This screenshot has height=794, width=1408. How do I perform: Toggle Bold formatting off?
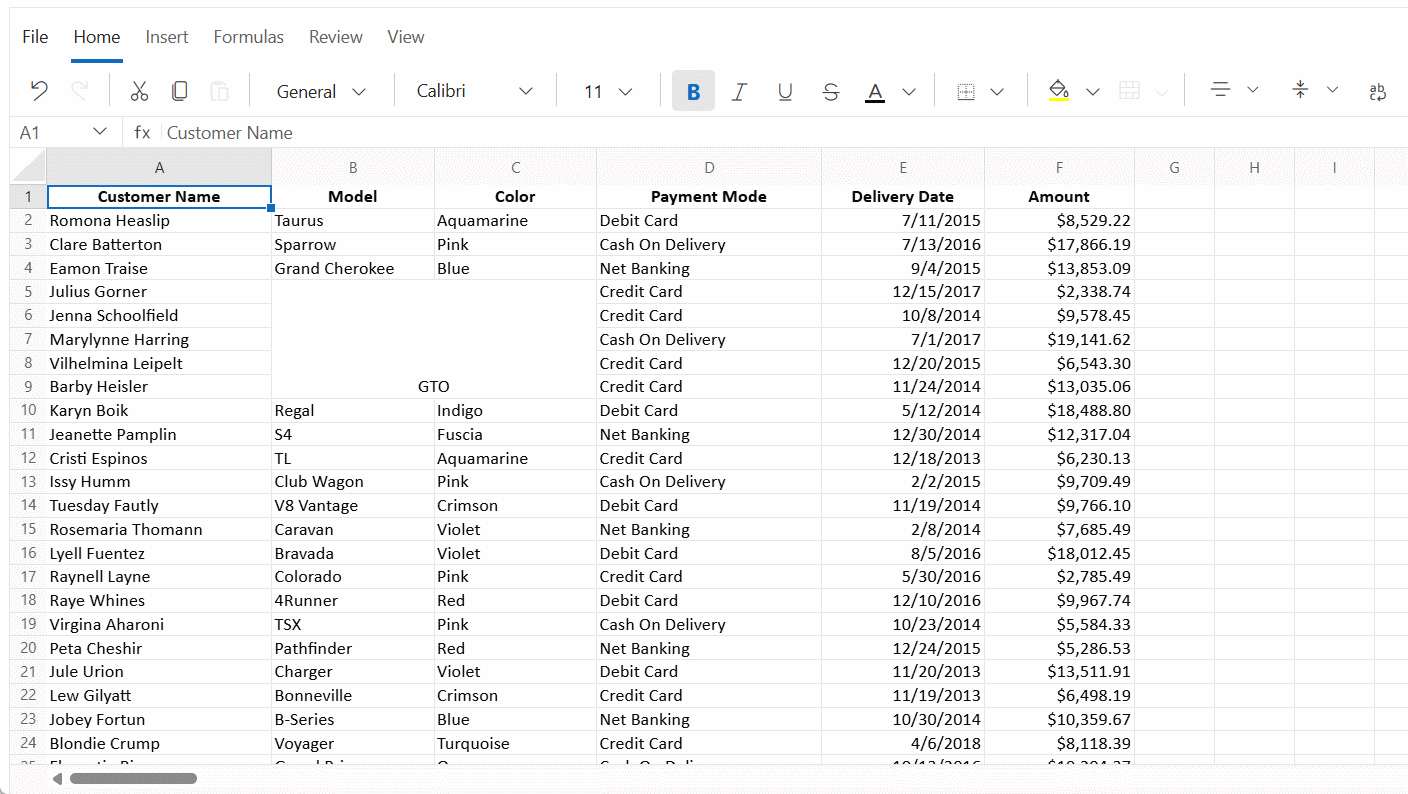click(x=693, y=92)
